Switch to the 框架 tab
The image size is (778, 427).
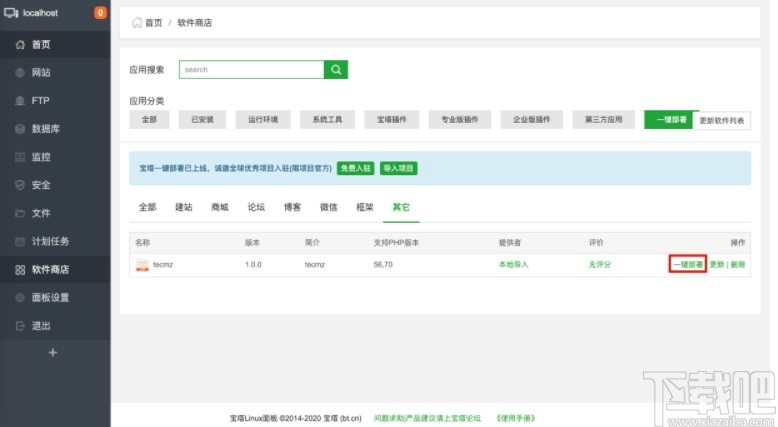tap(365, 207)
